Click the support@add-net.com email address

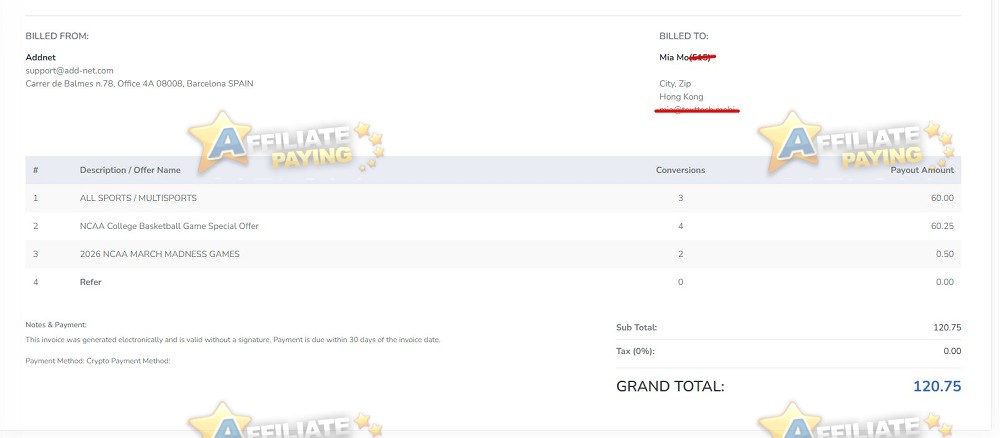[70, 71]
